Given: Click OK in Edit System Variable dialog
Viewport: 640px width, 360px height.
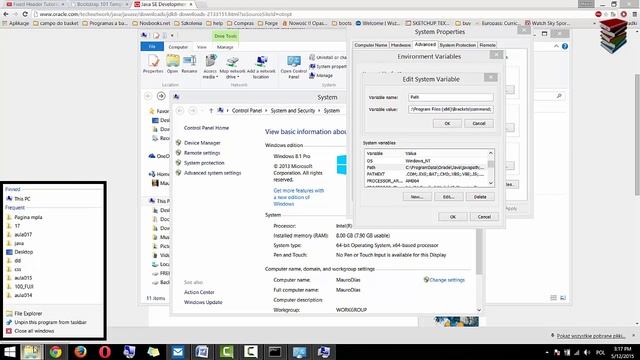Looking at the screenshot, I should (447, 123).
